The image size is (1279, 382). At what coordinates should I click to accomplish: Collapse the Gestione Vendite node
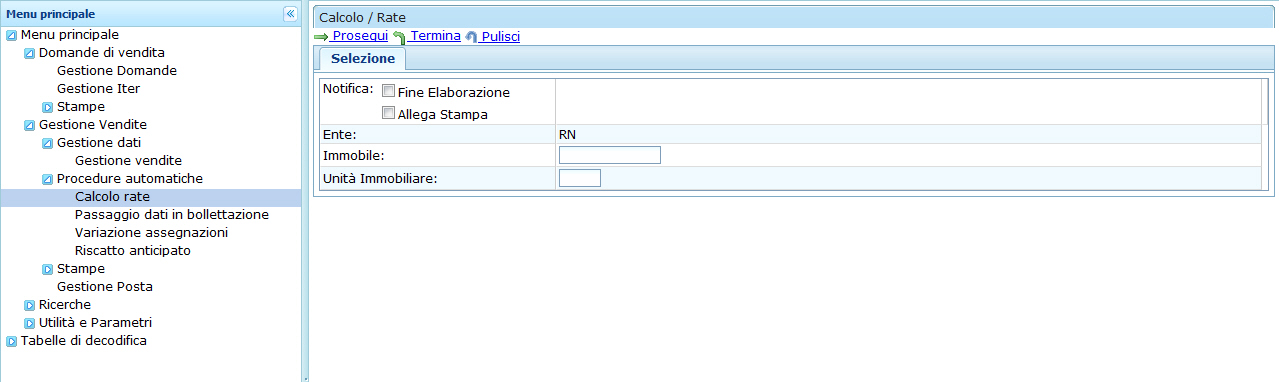pyautogui.click(x=30, y=125)
